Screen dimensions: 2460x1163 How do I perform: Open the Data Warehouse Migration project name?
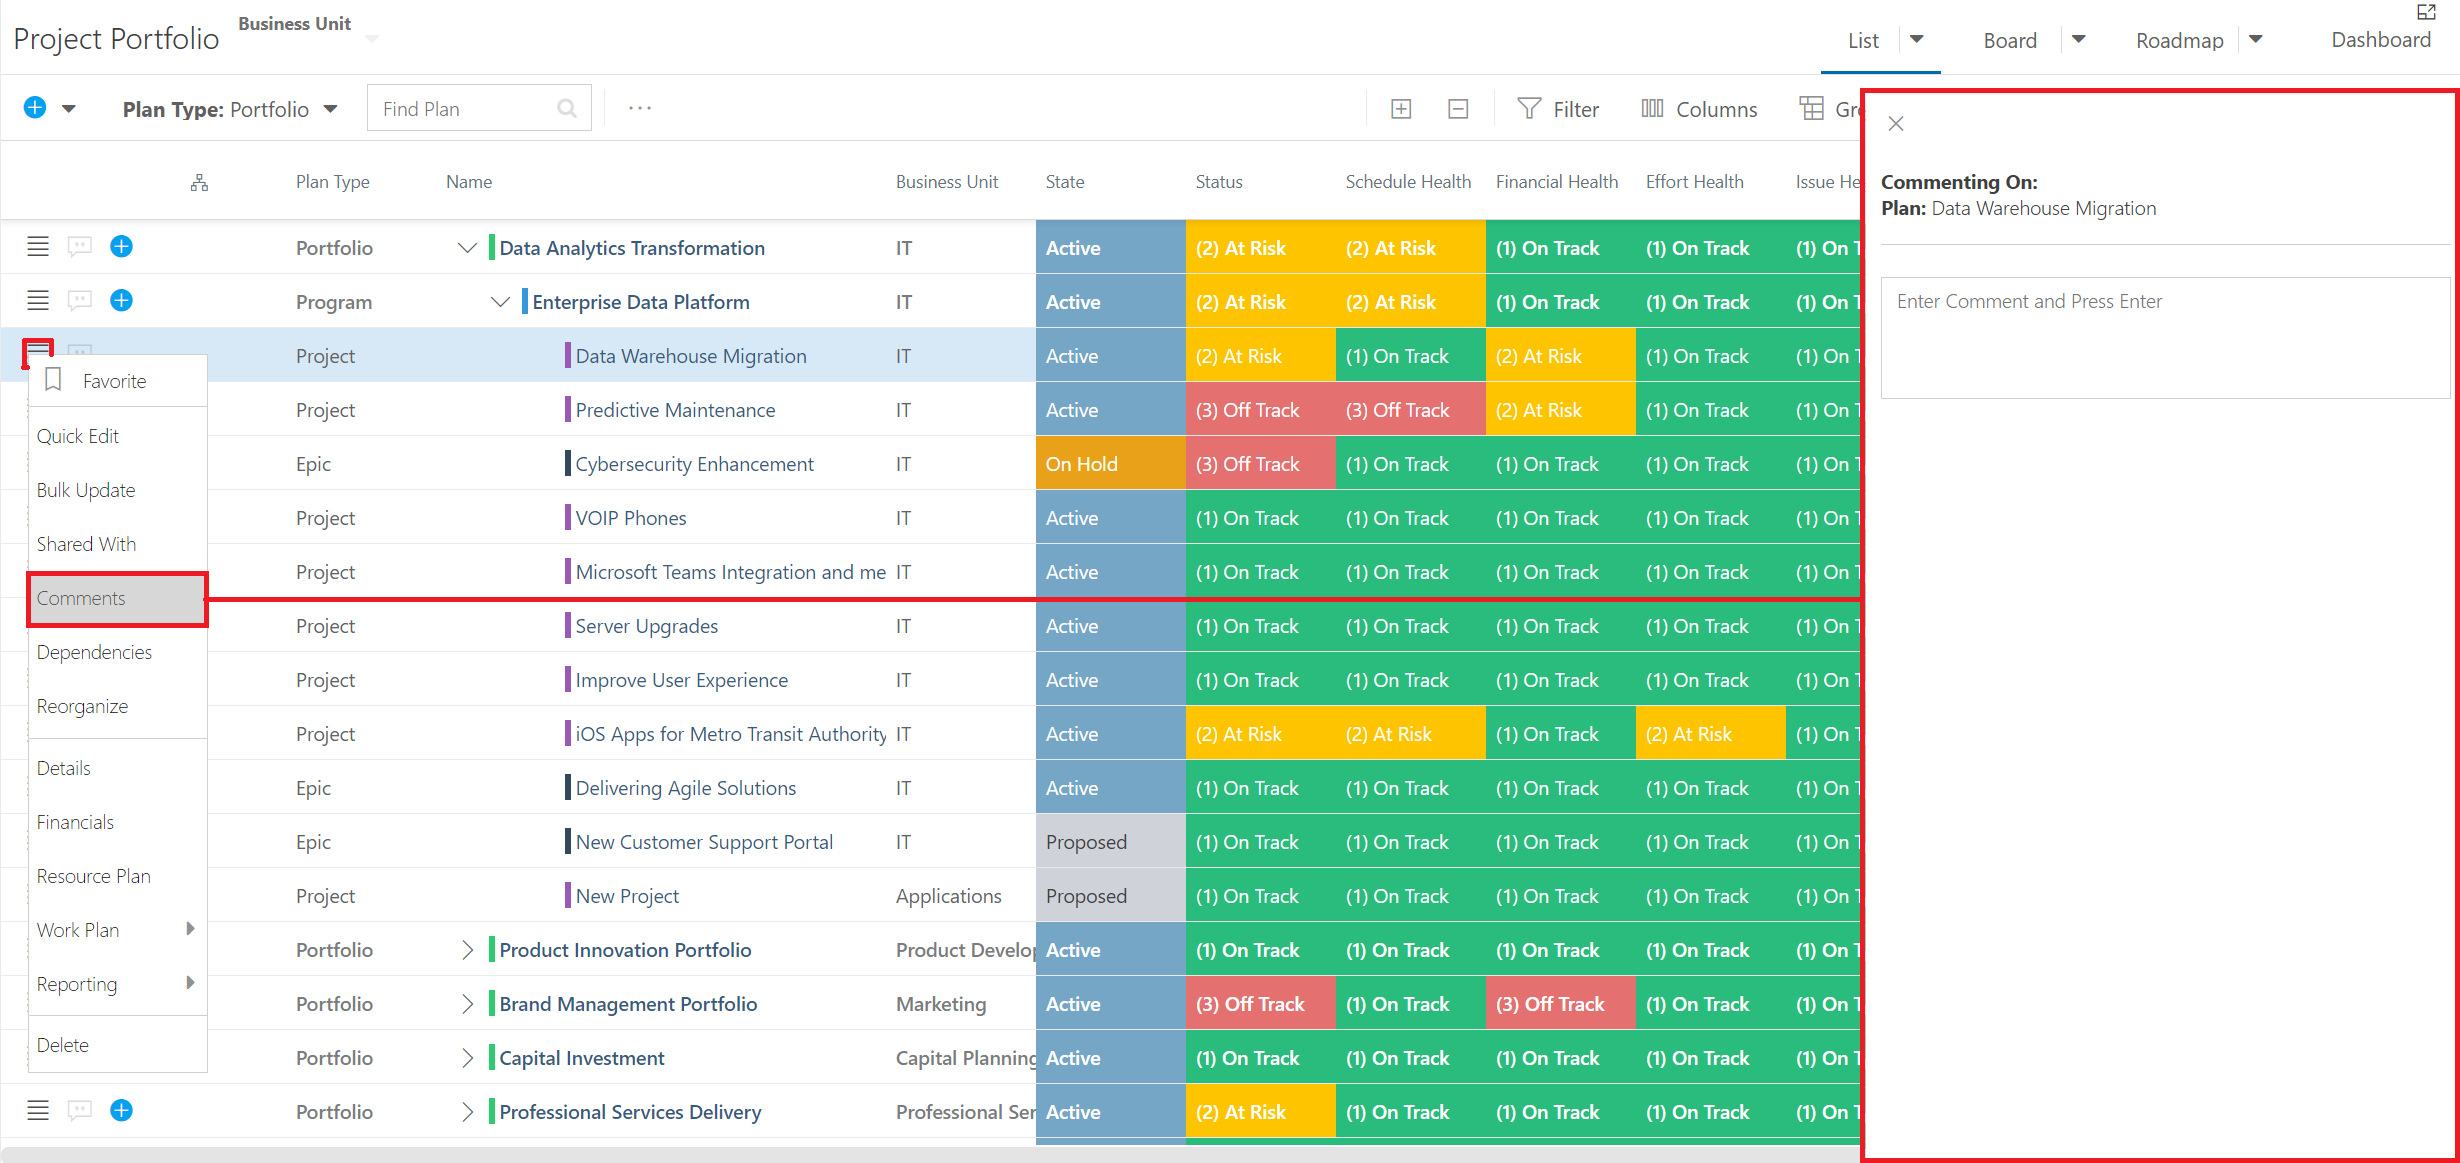click(690, 356)
